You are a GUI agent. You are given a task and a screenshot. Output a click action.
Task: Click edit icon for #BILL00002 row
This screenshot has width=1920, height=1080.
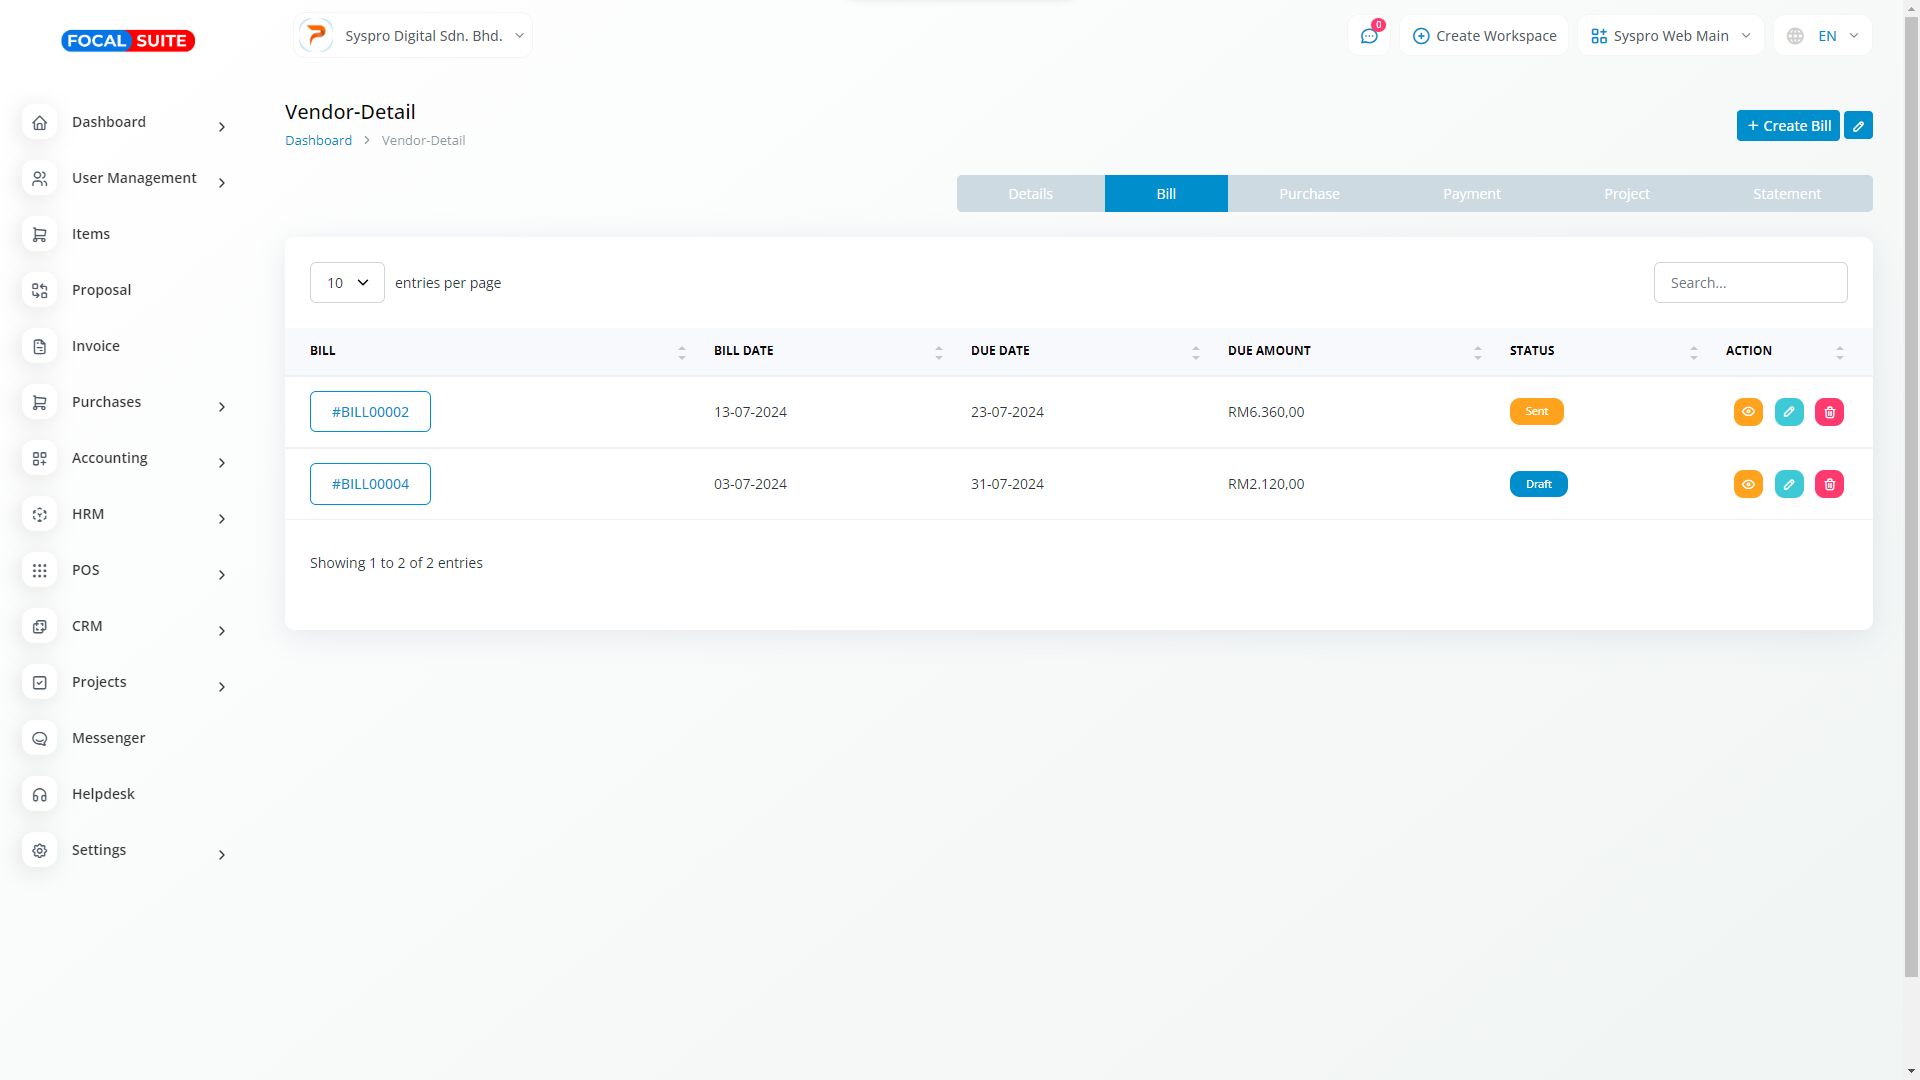click(1788, 412)
